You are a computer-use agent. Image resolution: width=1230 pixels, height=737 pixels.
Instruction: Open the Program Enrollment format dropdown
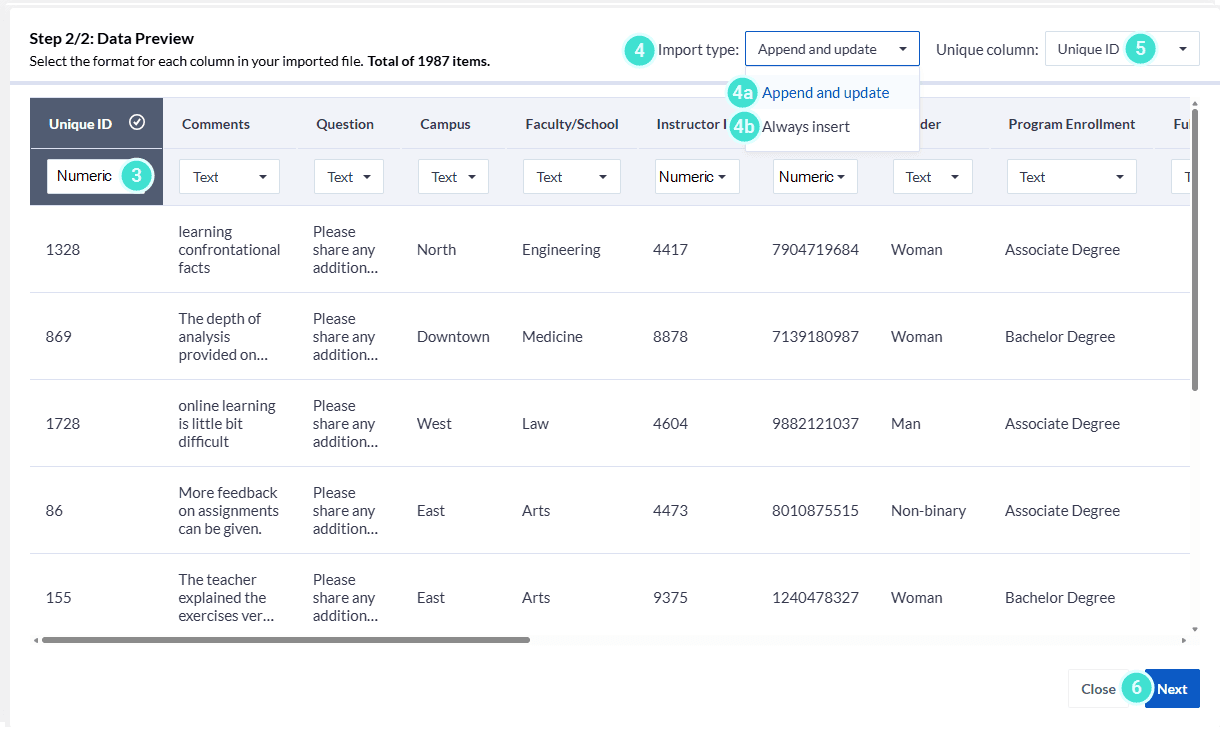[1071, 177]
